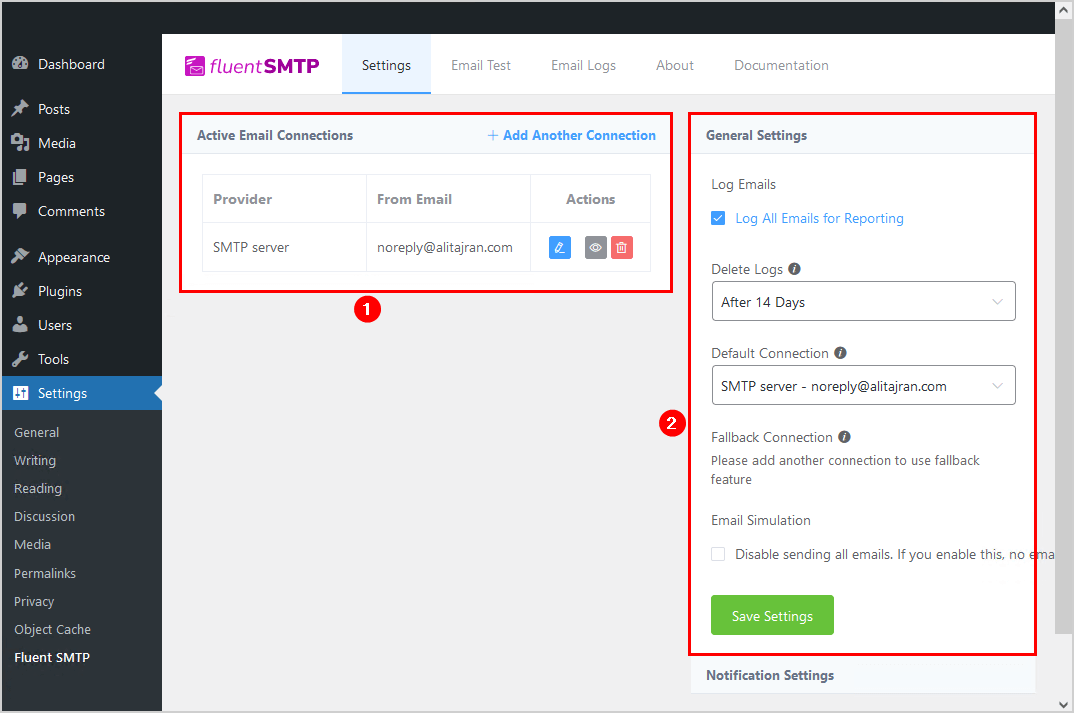This screenshot has width=1074, height=713.
Task: Click the vertical scrollbar thumb
Action: click(x=1064, y=325)
